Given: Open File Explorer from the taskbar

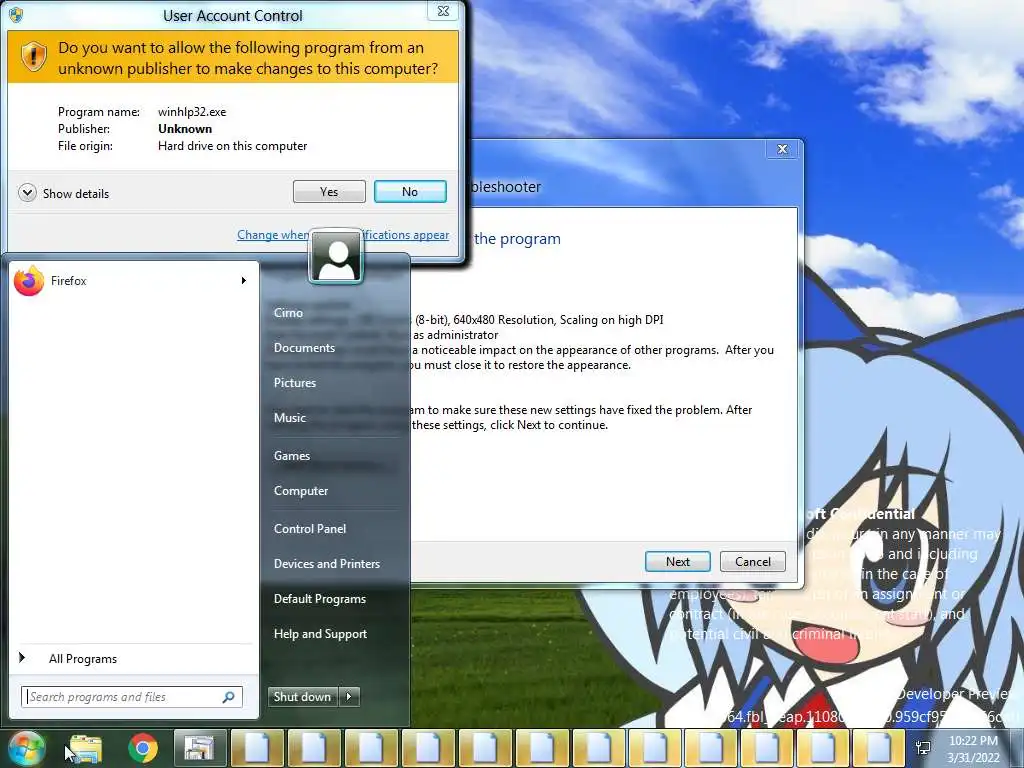Looking at the screenshot, I should click(86, 748).
